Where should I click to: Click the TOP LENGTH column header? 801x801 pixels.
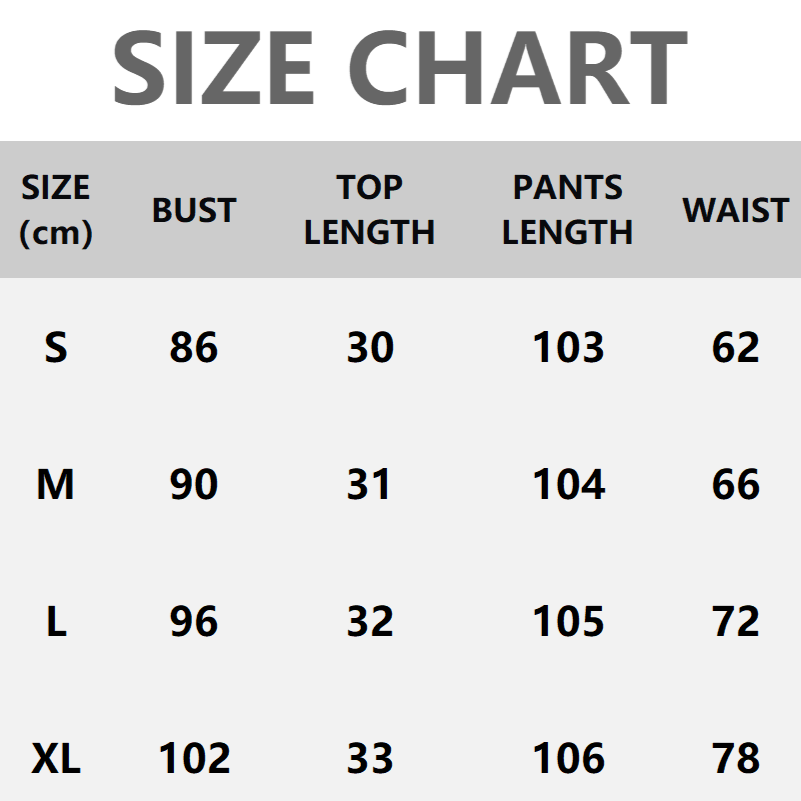tap(369, 210)
